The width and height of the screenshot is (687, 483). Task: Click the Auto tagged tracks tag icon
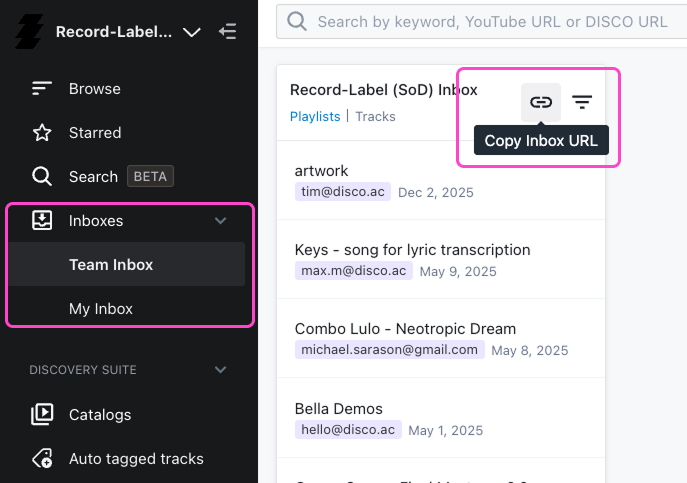(x=42, y=458)
